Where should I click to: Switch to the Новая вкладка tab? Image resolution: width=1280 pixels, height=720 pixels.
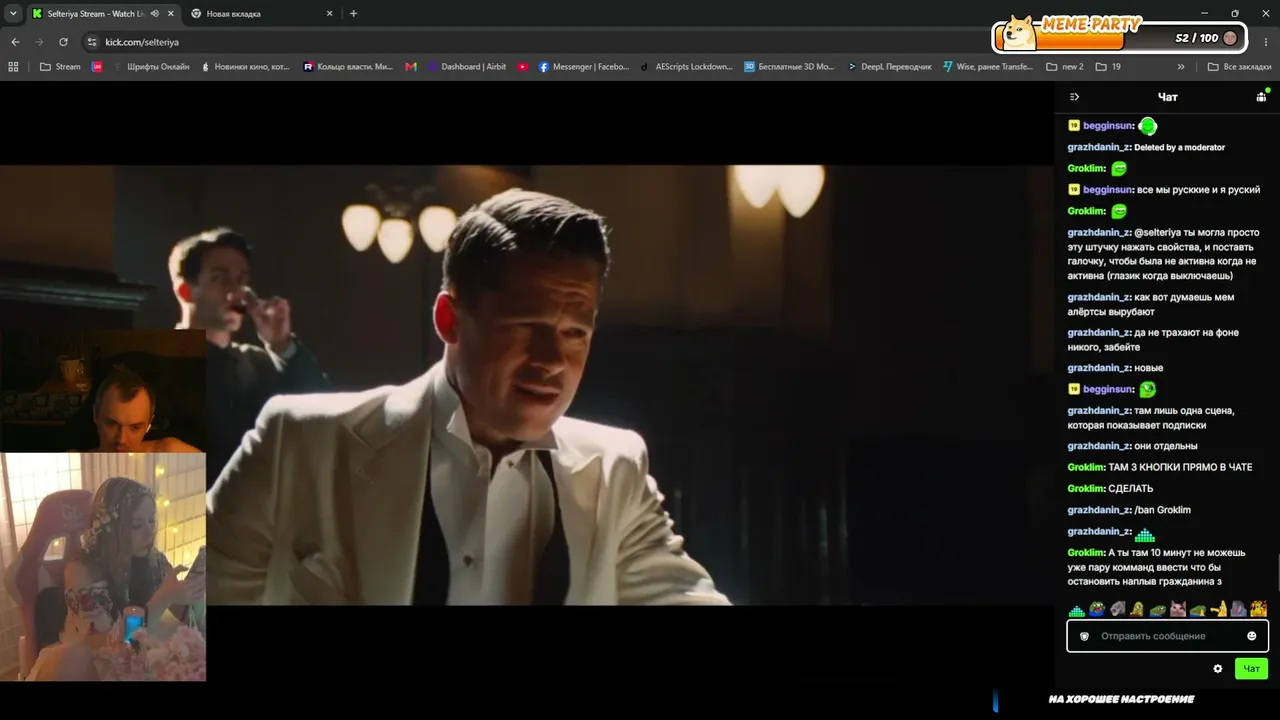point(262,14)
